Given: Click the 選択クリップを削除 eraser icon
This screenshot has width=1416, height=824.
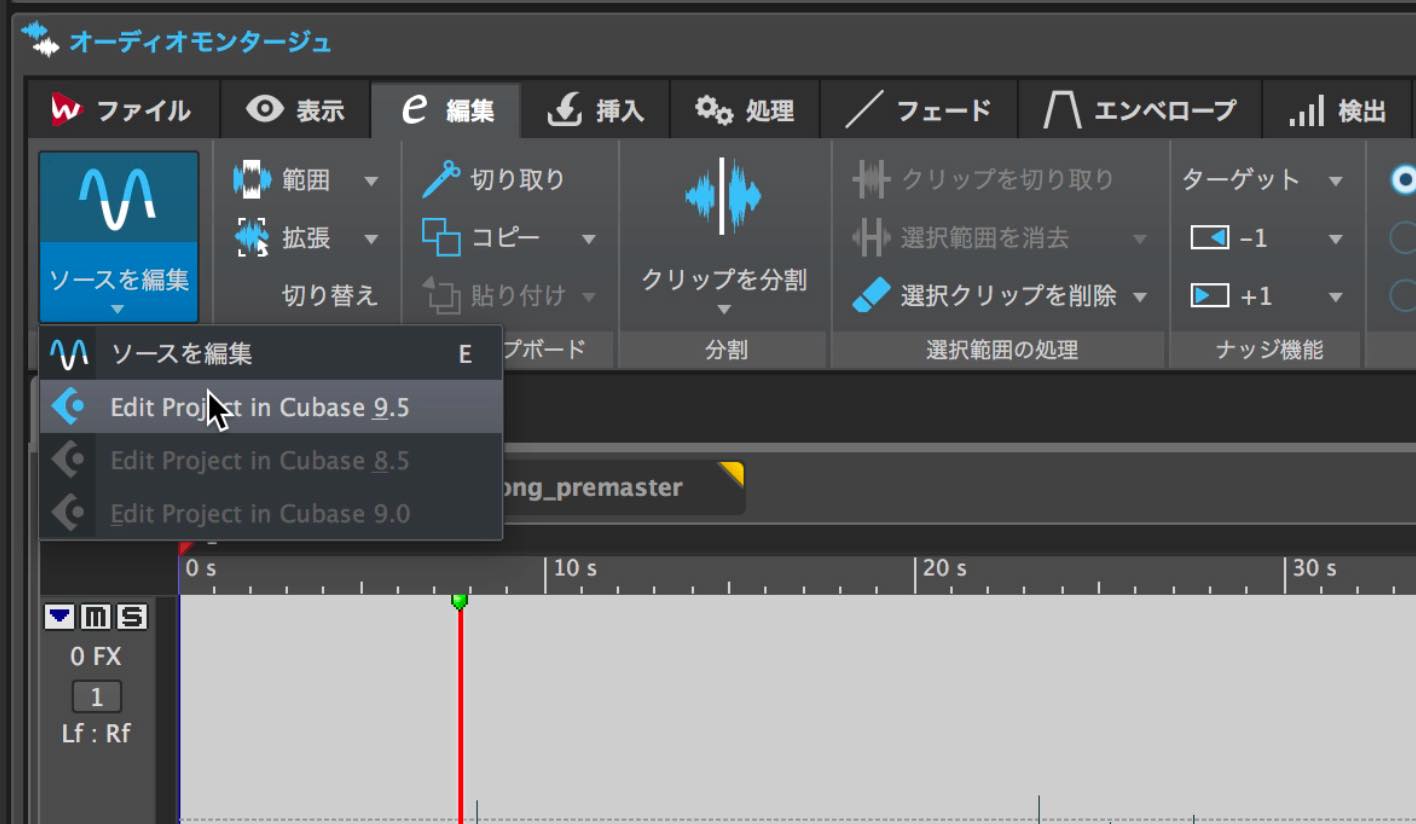Looking at the screenshot, I should tap(871, 296).
